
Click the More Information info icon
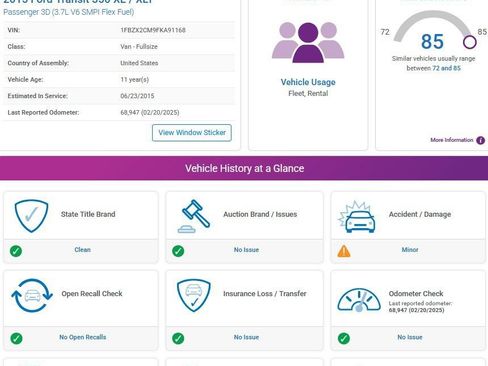point(480,140)
